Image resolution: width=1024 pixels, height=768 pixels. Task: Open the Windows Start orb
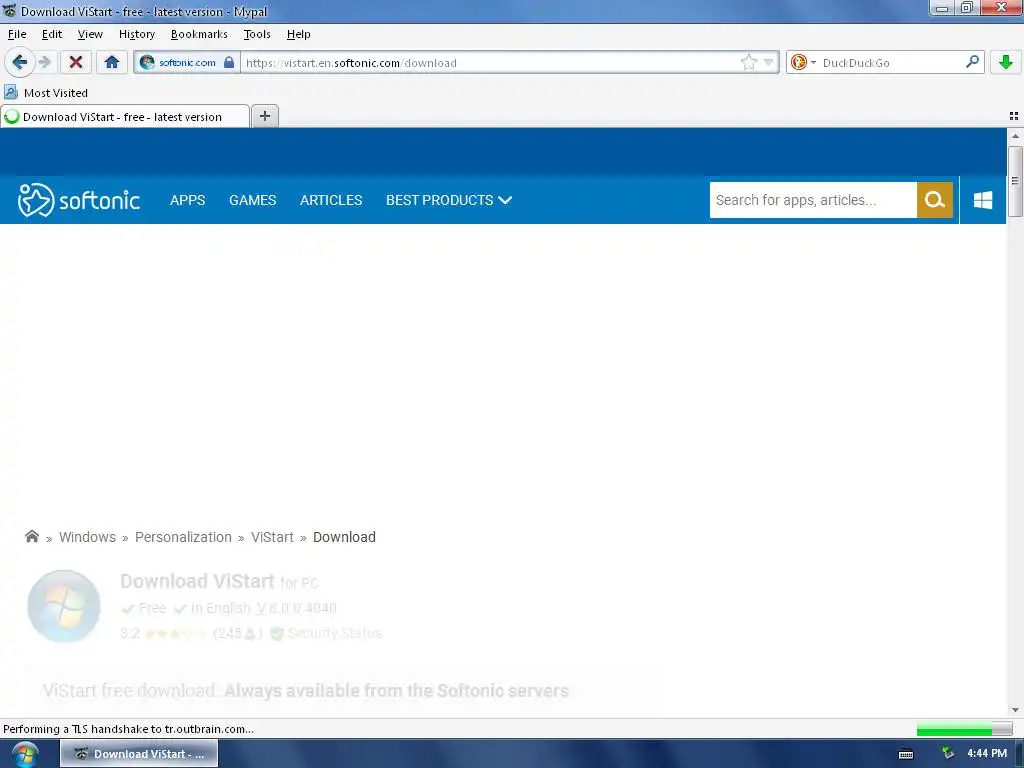click(x=25, y=754)
